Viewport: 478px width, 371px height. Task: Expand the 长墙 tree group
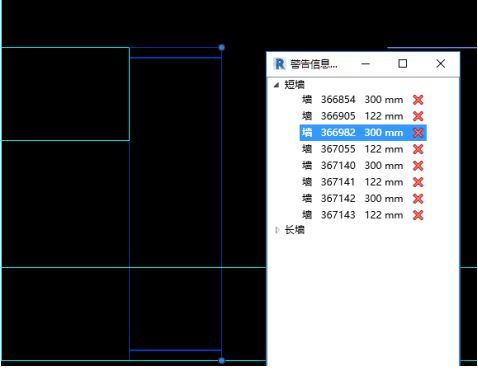tap(277, 230)
